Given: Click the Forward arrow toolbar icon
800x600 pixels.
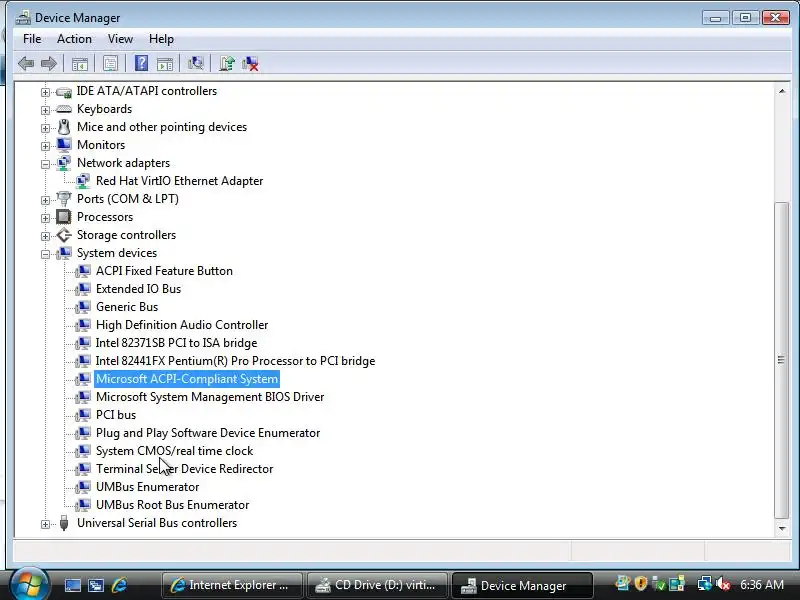Looking at the screenshot, I should 48,64.
